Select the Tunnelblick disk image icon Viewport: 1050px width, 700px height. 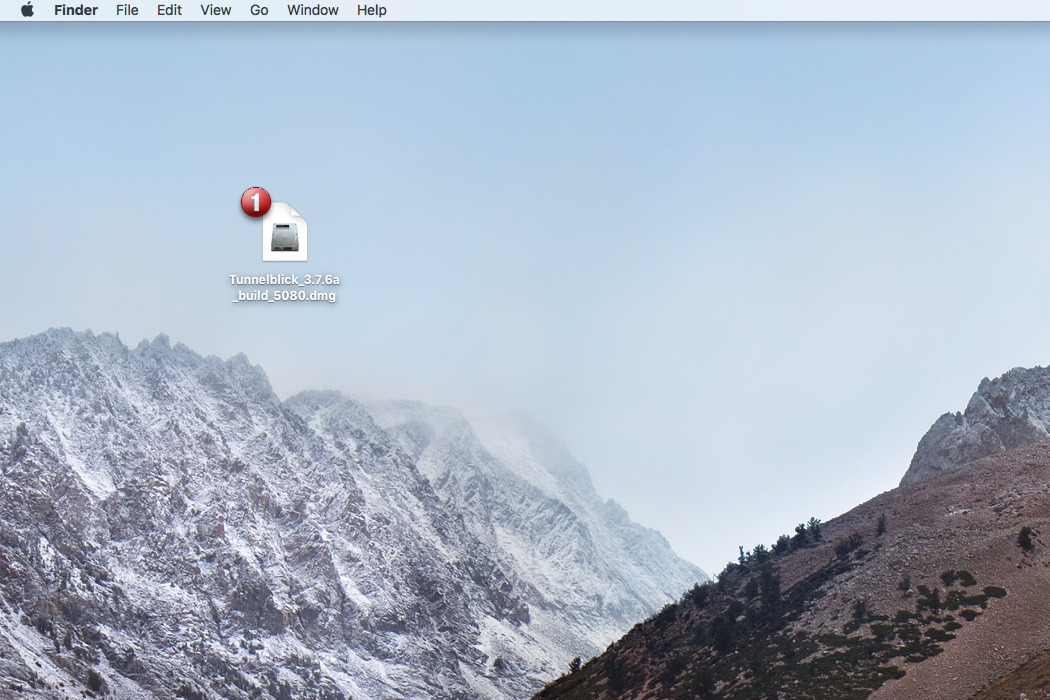click(285, 232)
